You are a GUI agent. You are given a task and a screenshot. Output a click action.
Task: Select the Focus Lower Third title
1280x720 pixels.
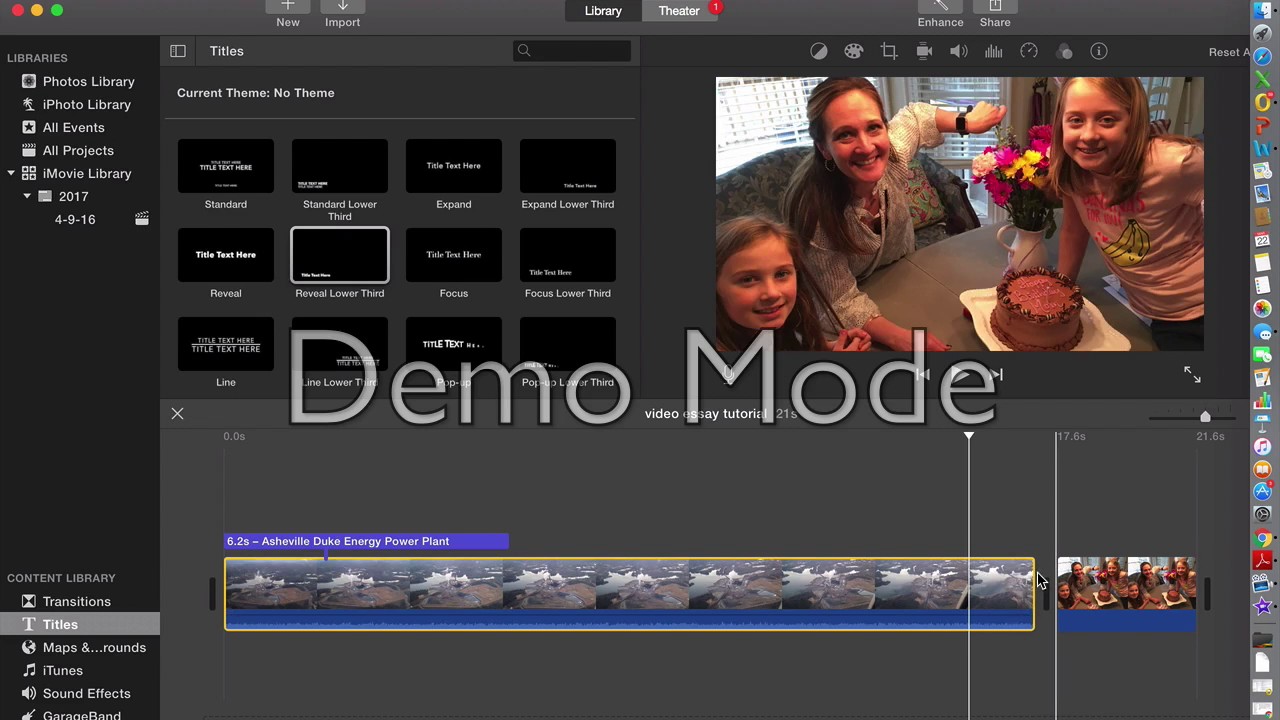[x=568, y=255]
